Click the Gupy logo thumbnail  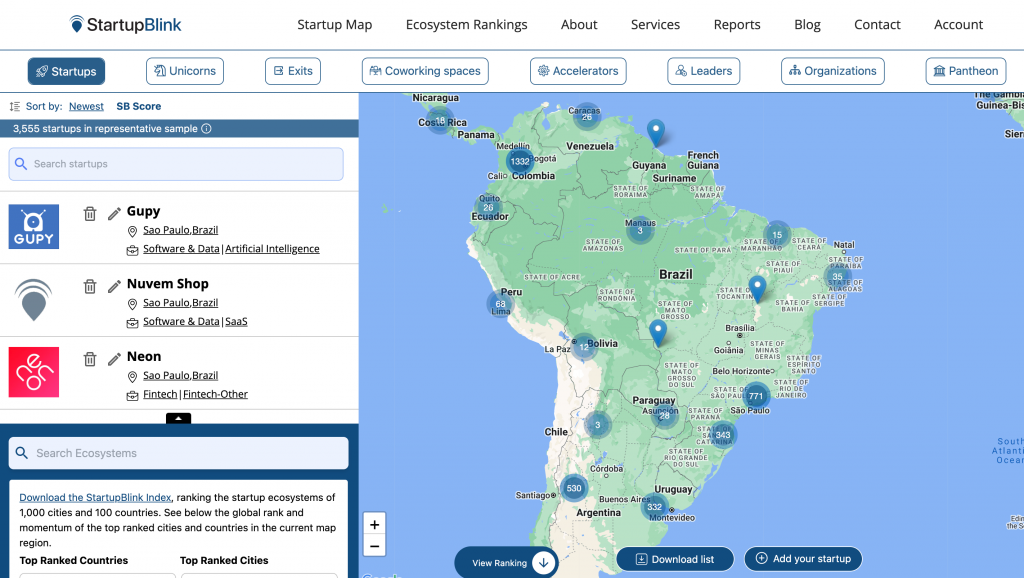(x=34, y=227)
